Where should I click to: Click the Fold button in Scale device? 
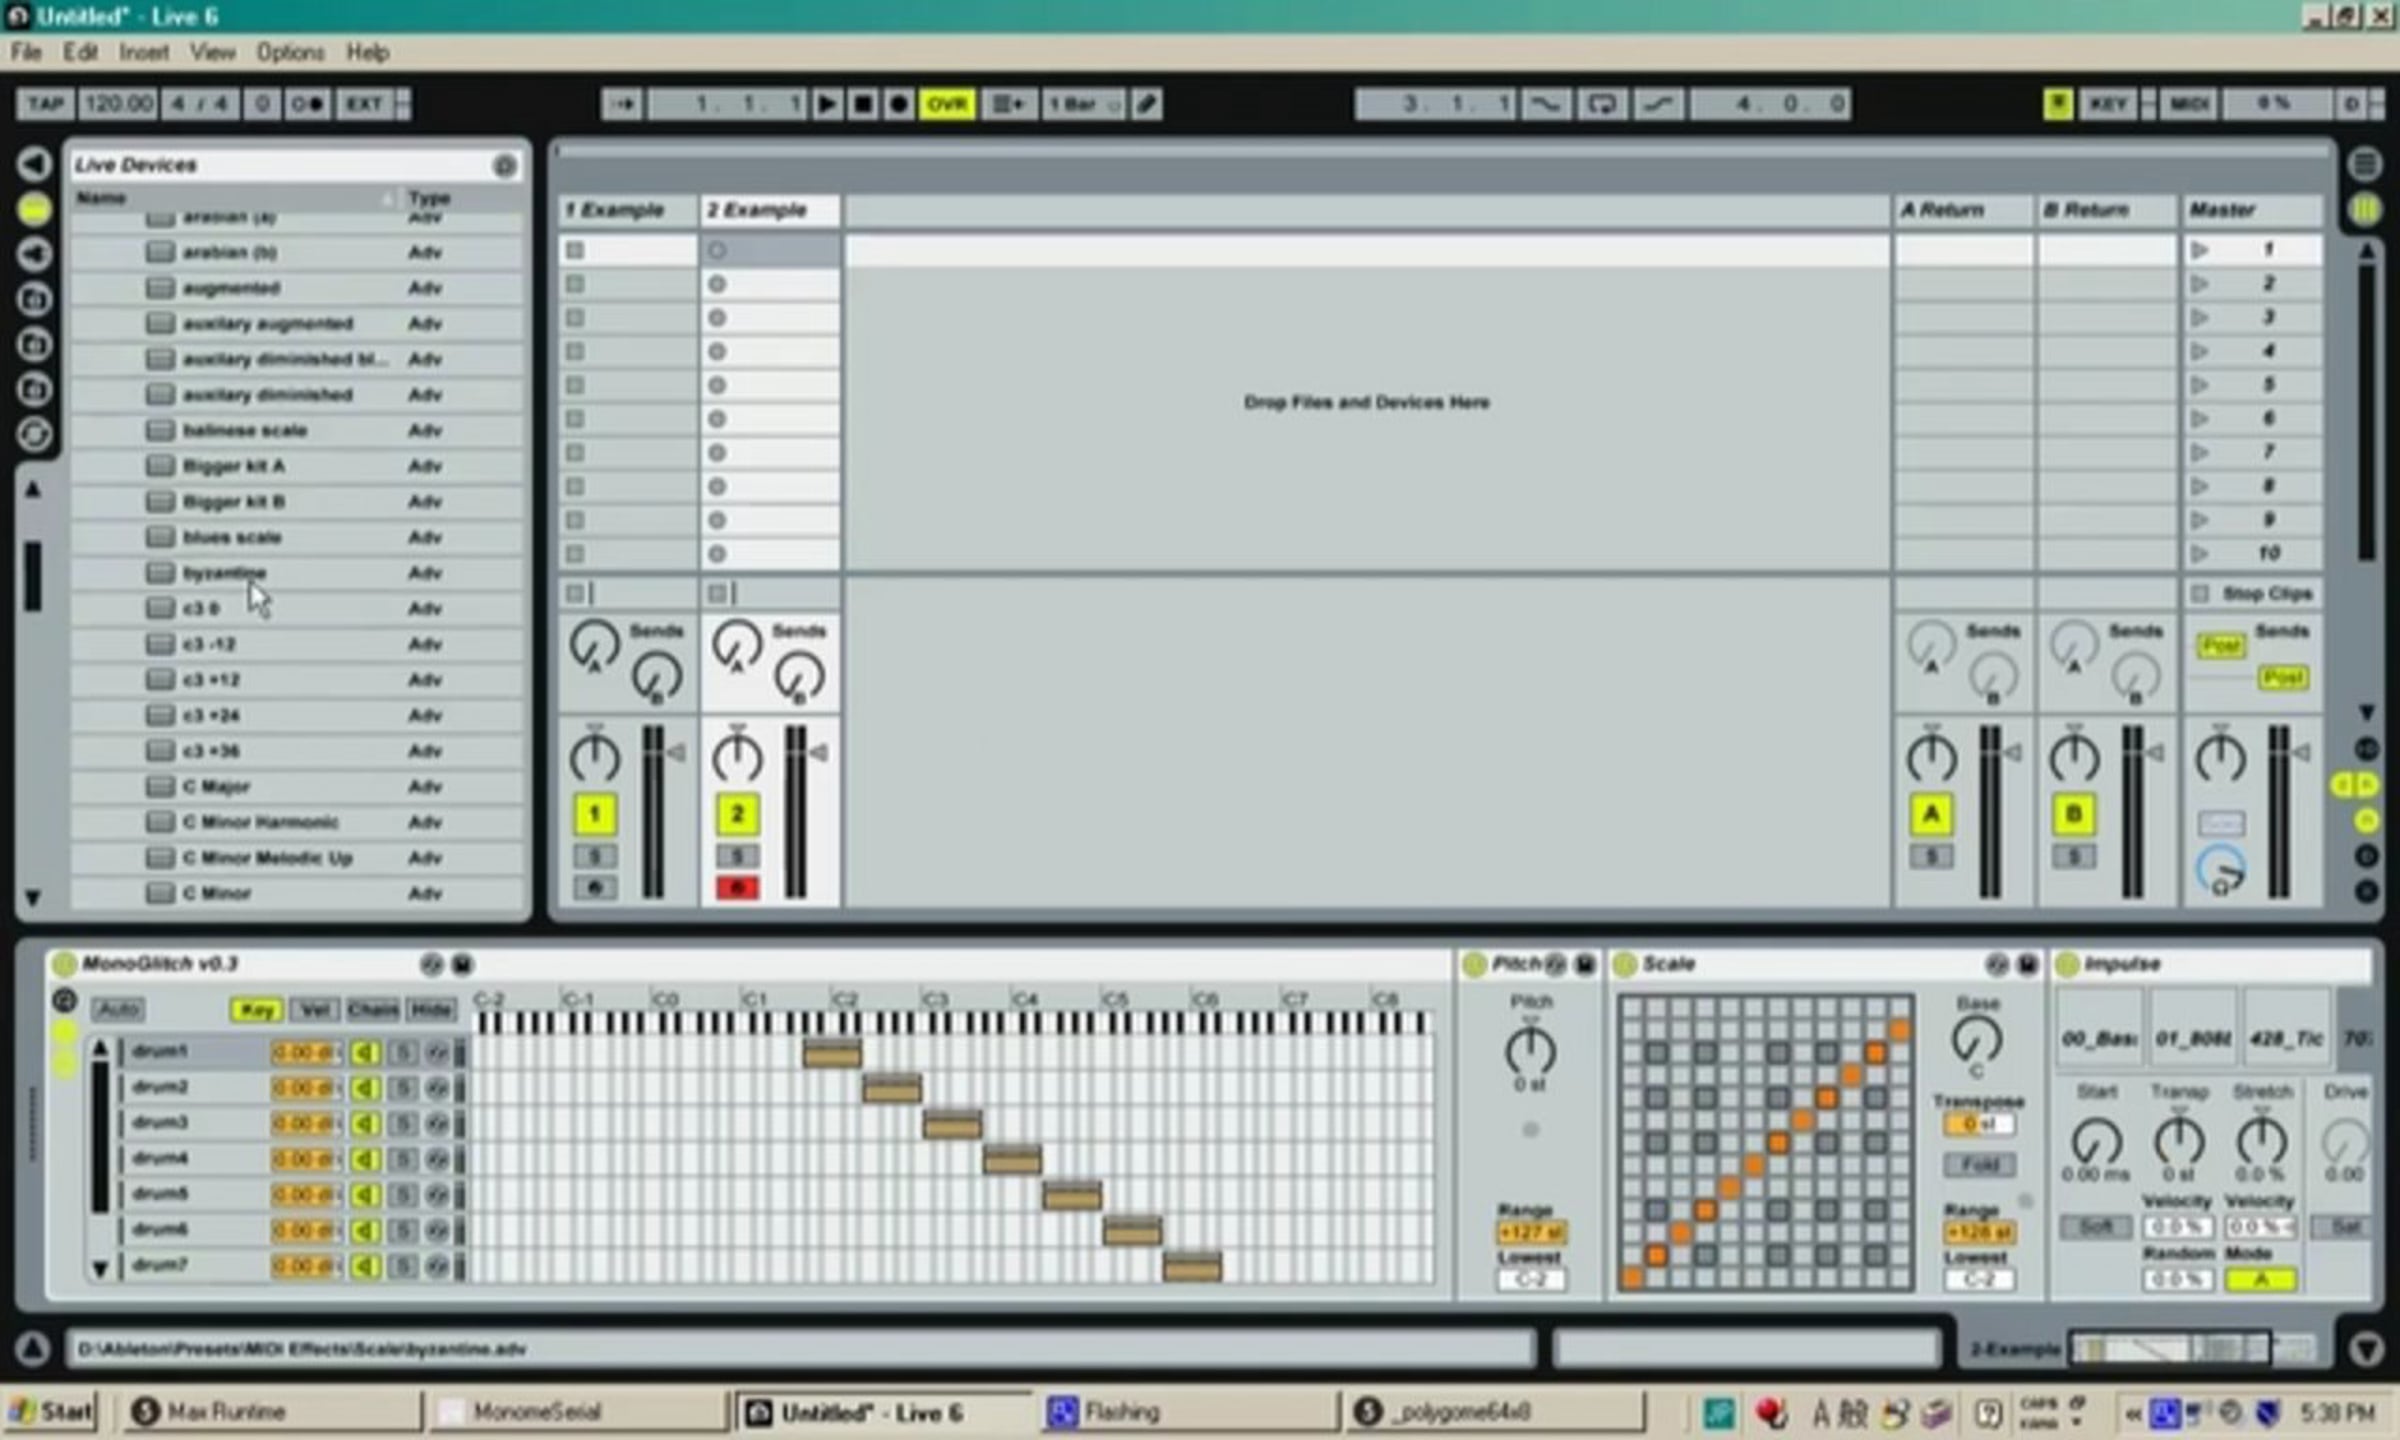pyautogui.click(x=1979, y=1164)
